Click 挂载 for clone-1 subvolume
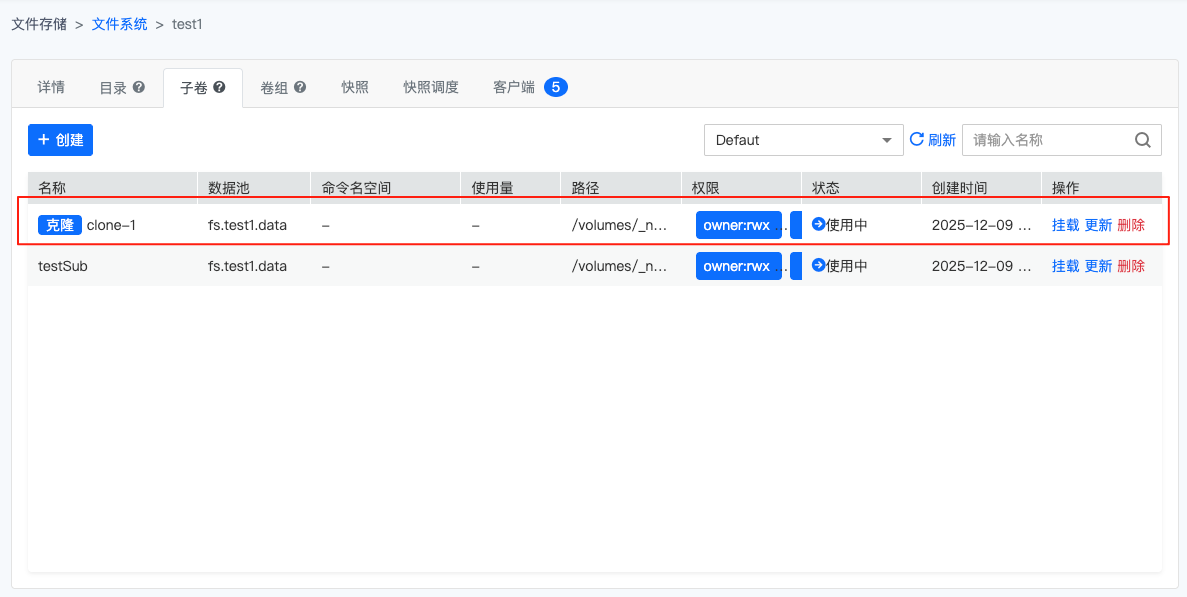Image resolution: width=1187 pixels, height=597 pixels. coord(1065,225)
